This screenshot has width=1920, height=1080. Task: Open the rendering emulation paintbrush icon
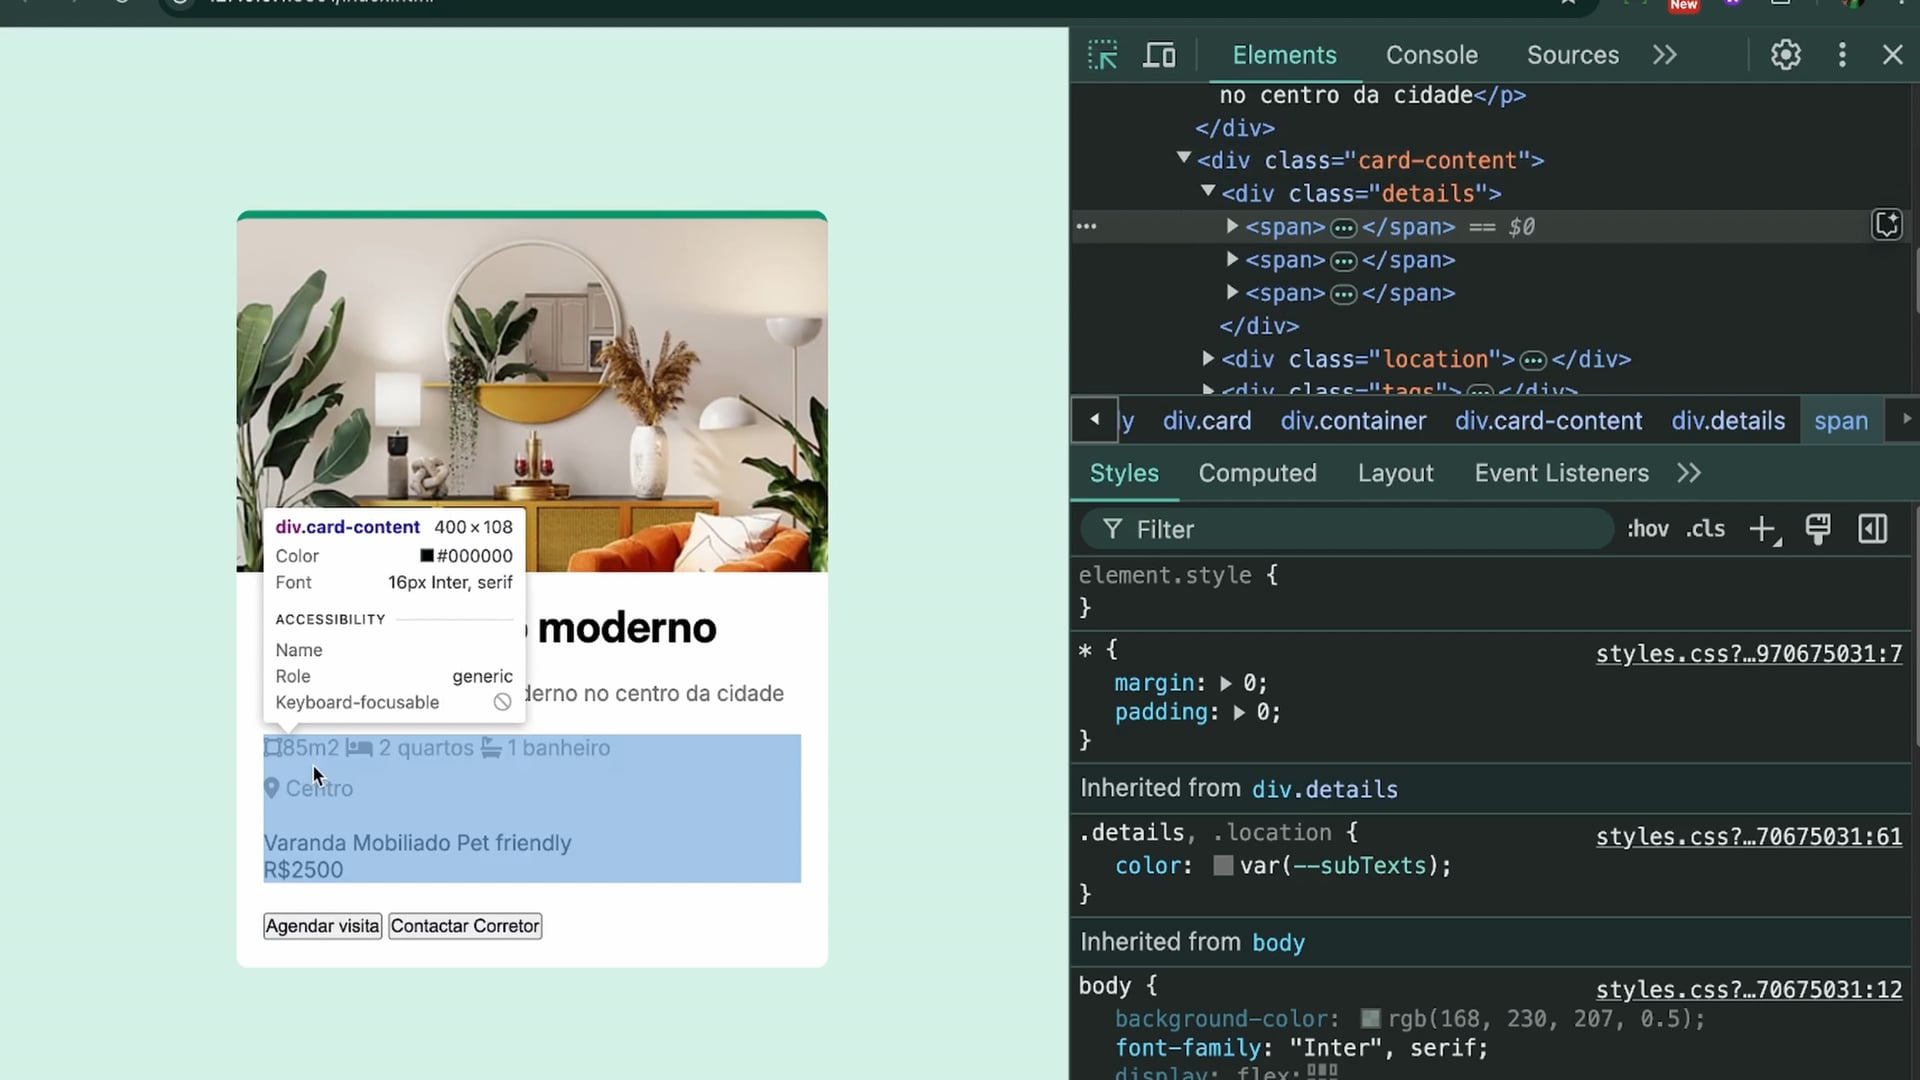tap(1817, 529)
